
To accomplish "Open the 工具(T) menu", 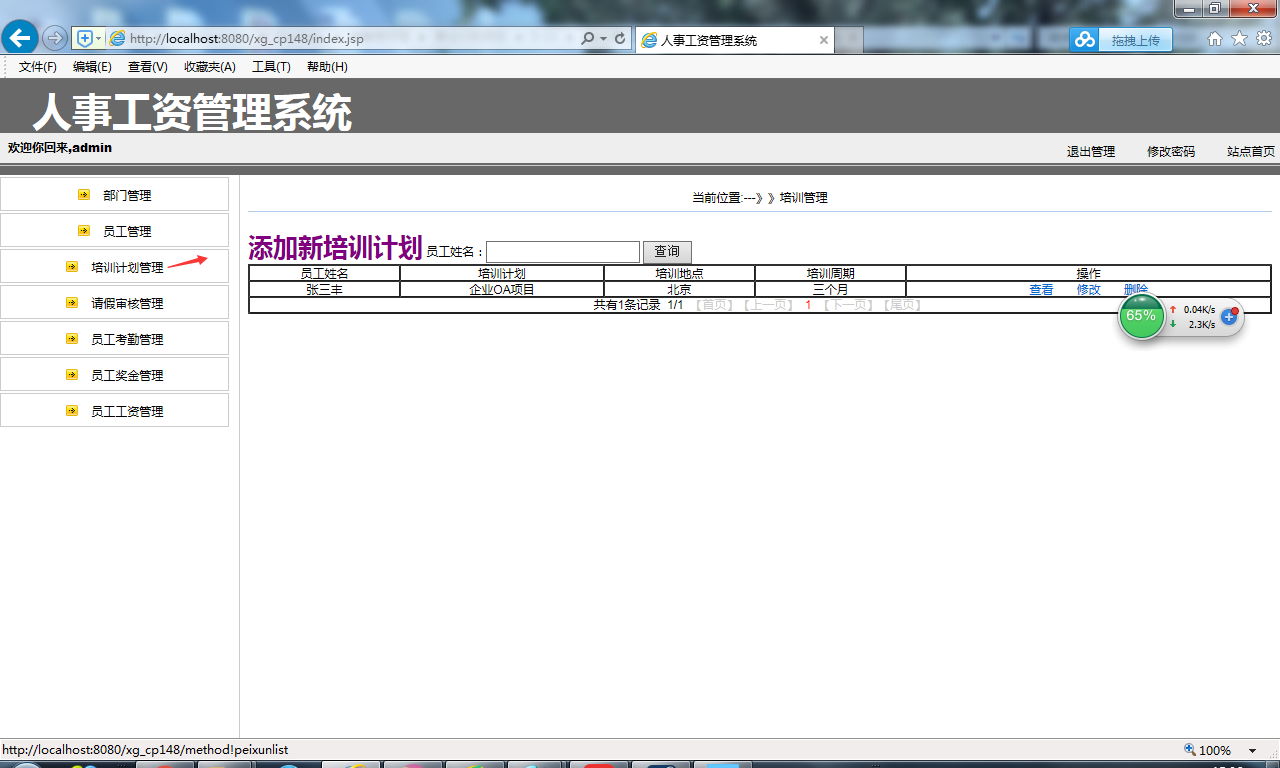I will coord(271,67).
